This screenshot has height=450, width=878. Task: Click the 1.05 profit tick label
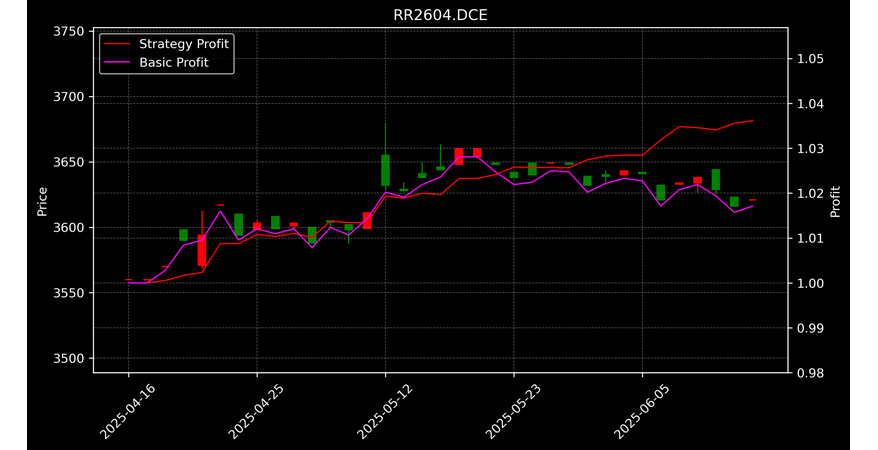(x=810, y=59)
